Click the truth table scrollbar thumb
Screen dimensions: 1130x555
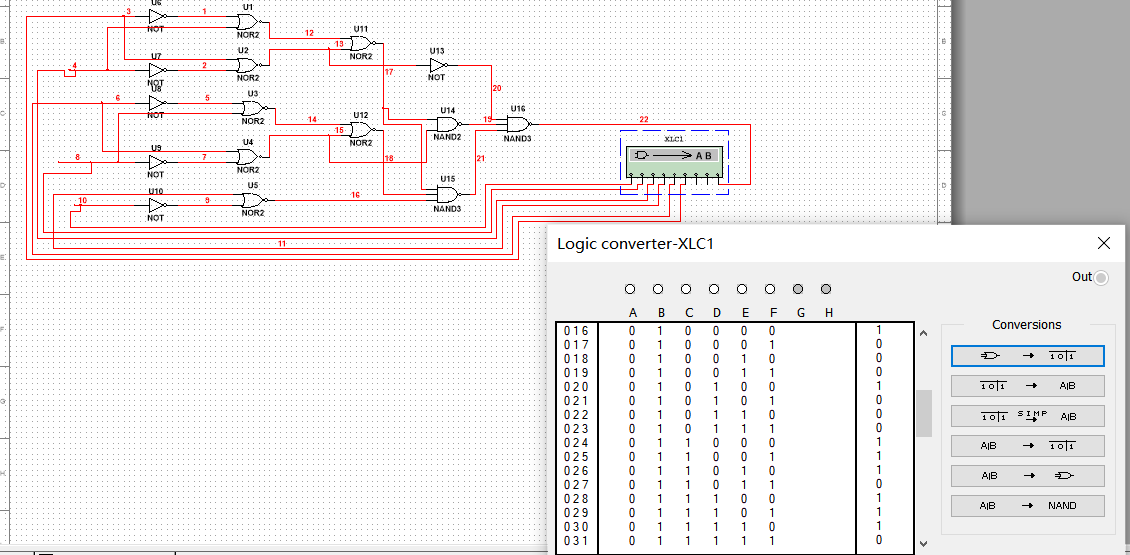pyautogui.click(x=924, y=408)
